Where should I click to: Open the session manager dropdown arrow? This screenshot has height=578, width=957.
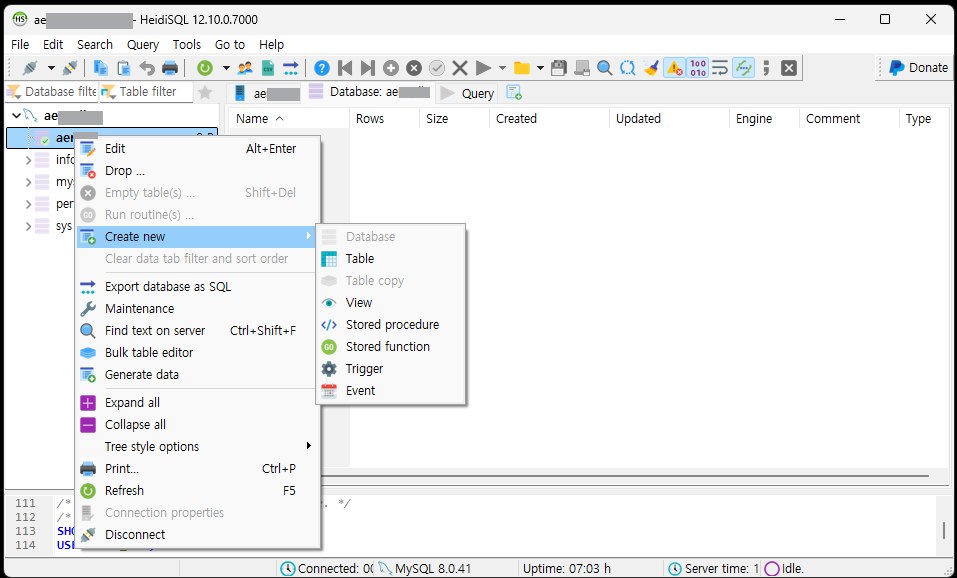pyautogui.click(x=51, y=68)
